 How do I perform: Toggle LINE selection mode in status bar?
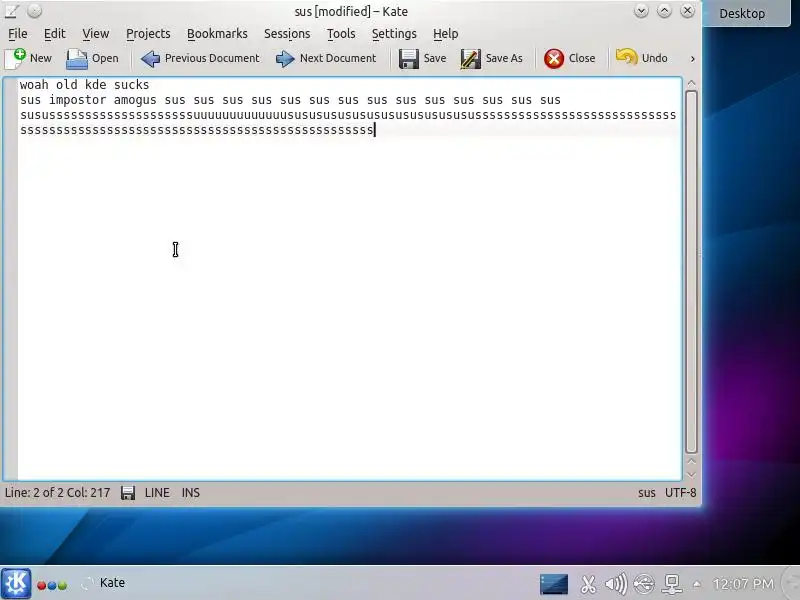tap(157, 493)
